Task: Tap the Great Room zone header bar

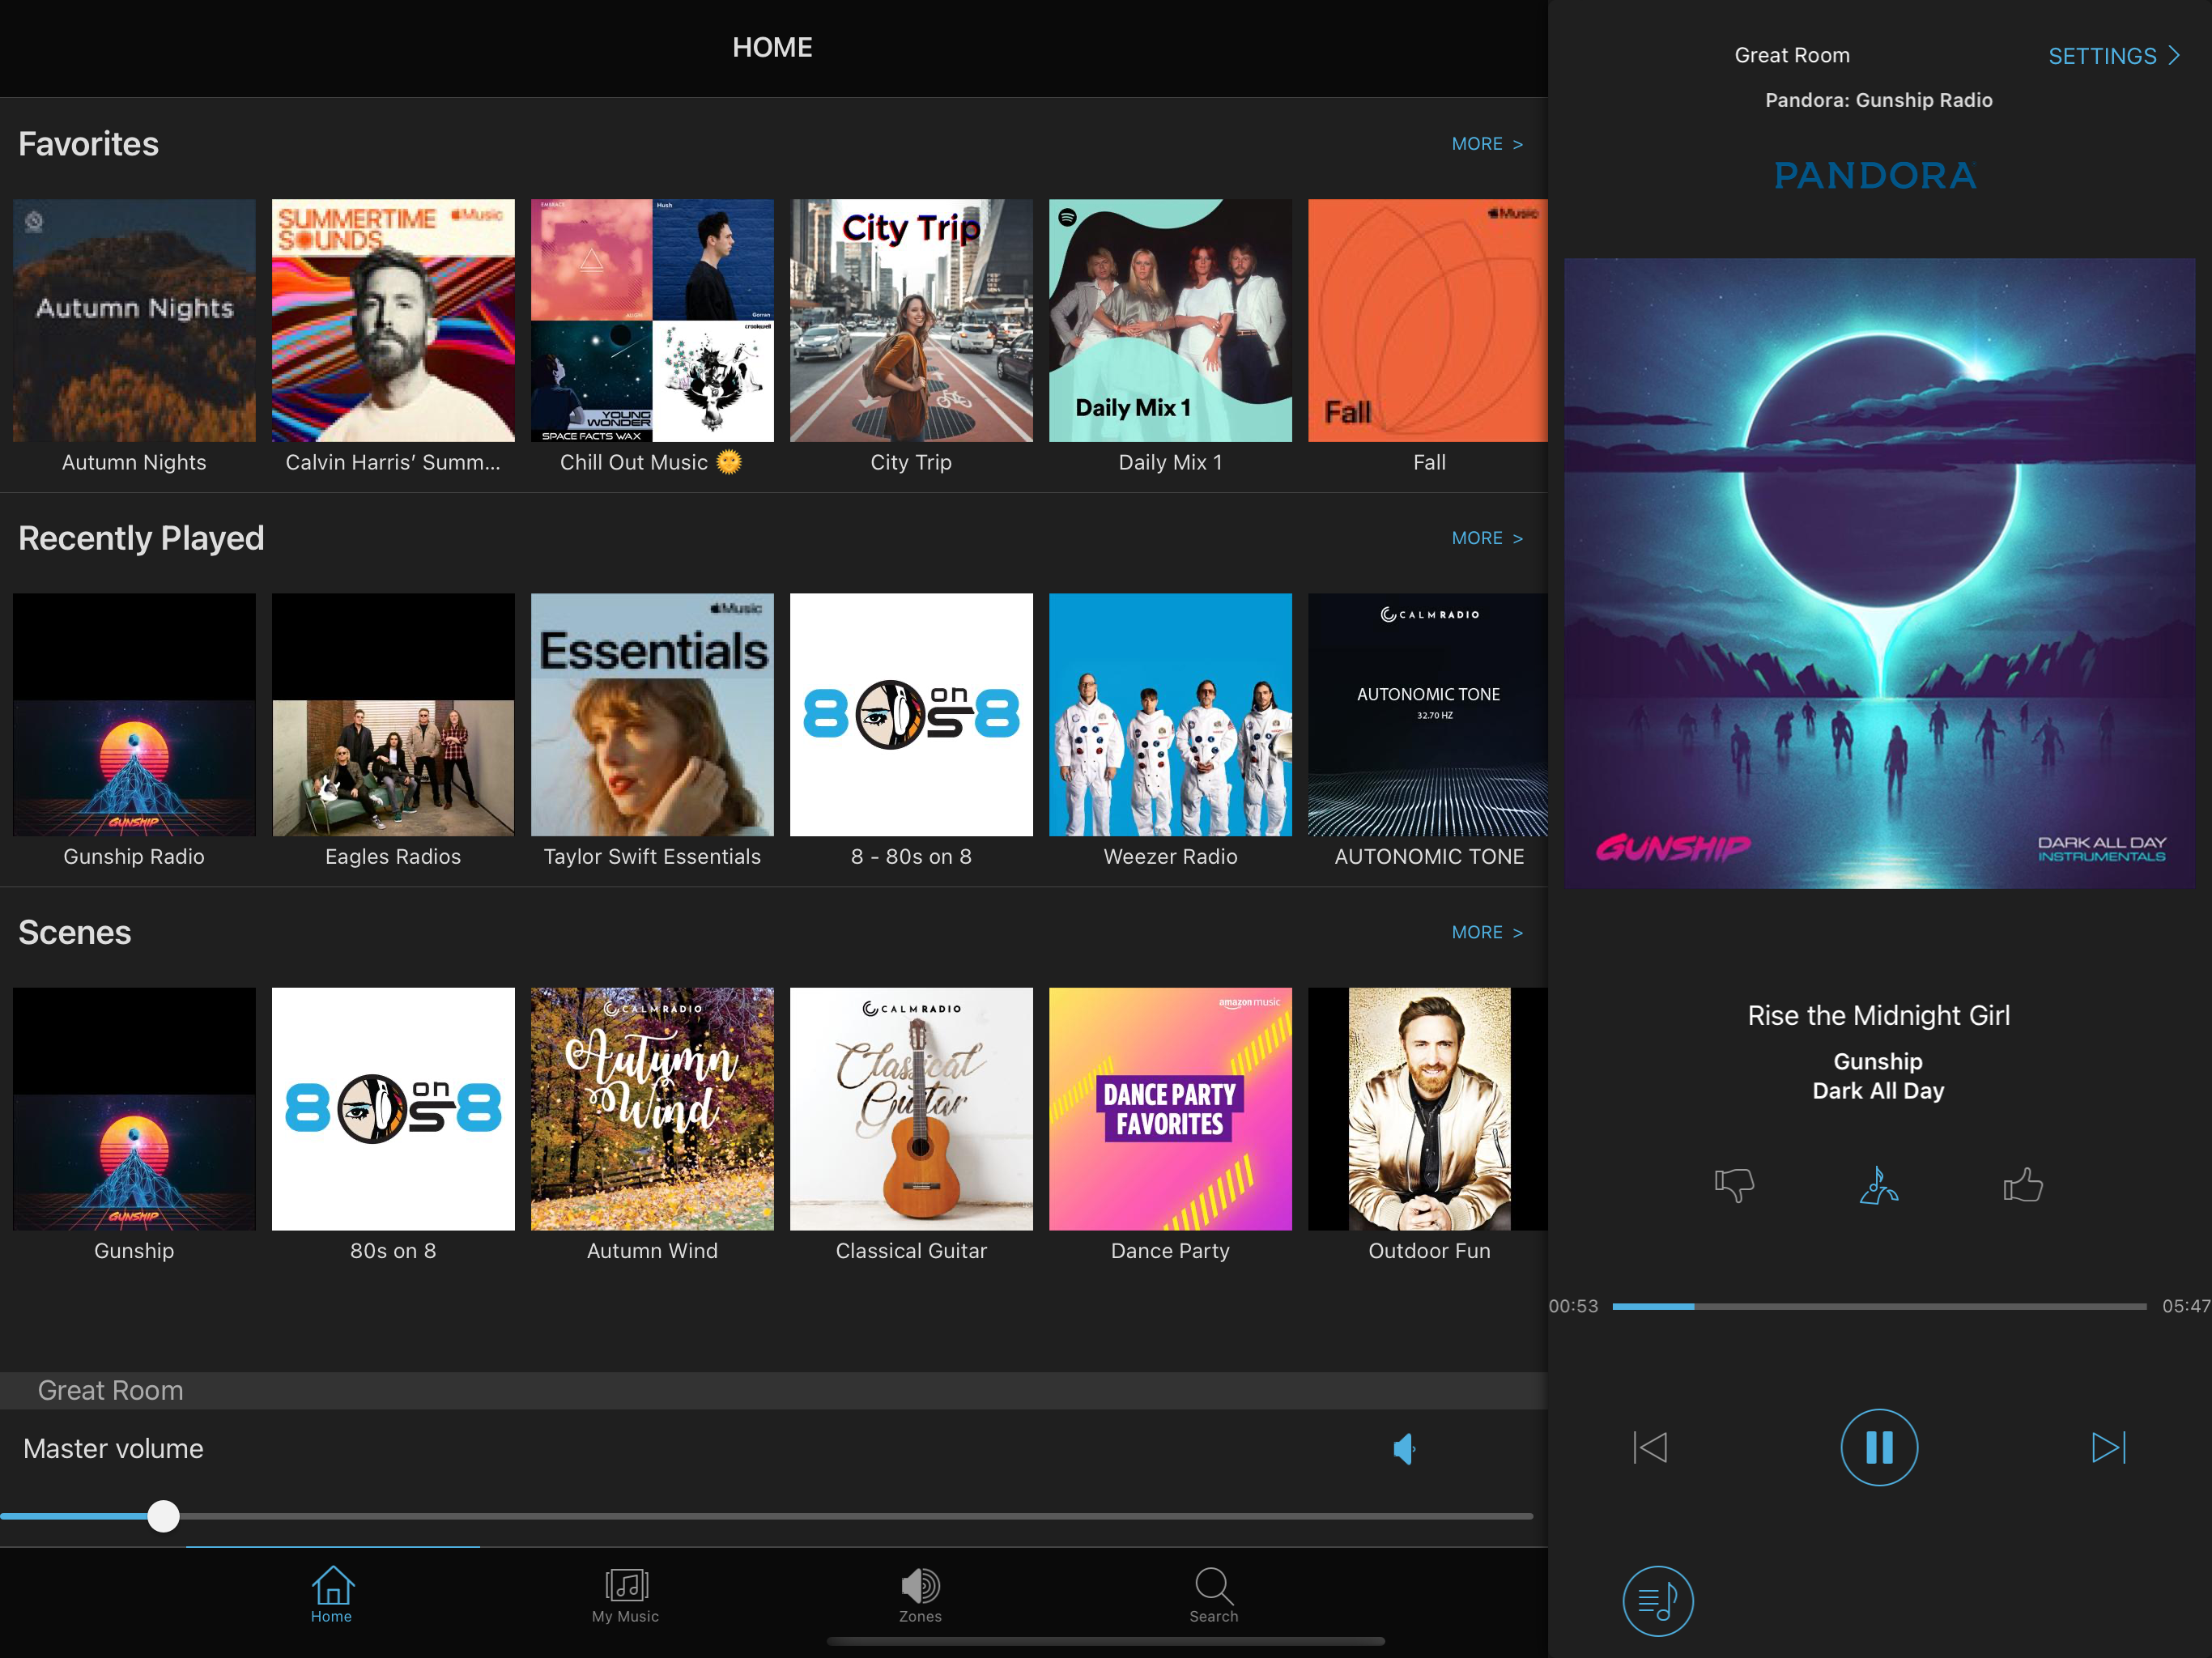Action: (773, 1390)
